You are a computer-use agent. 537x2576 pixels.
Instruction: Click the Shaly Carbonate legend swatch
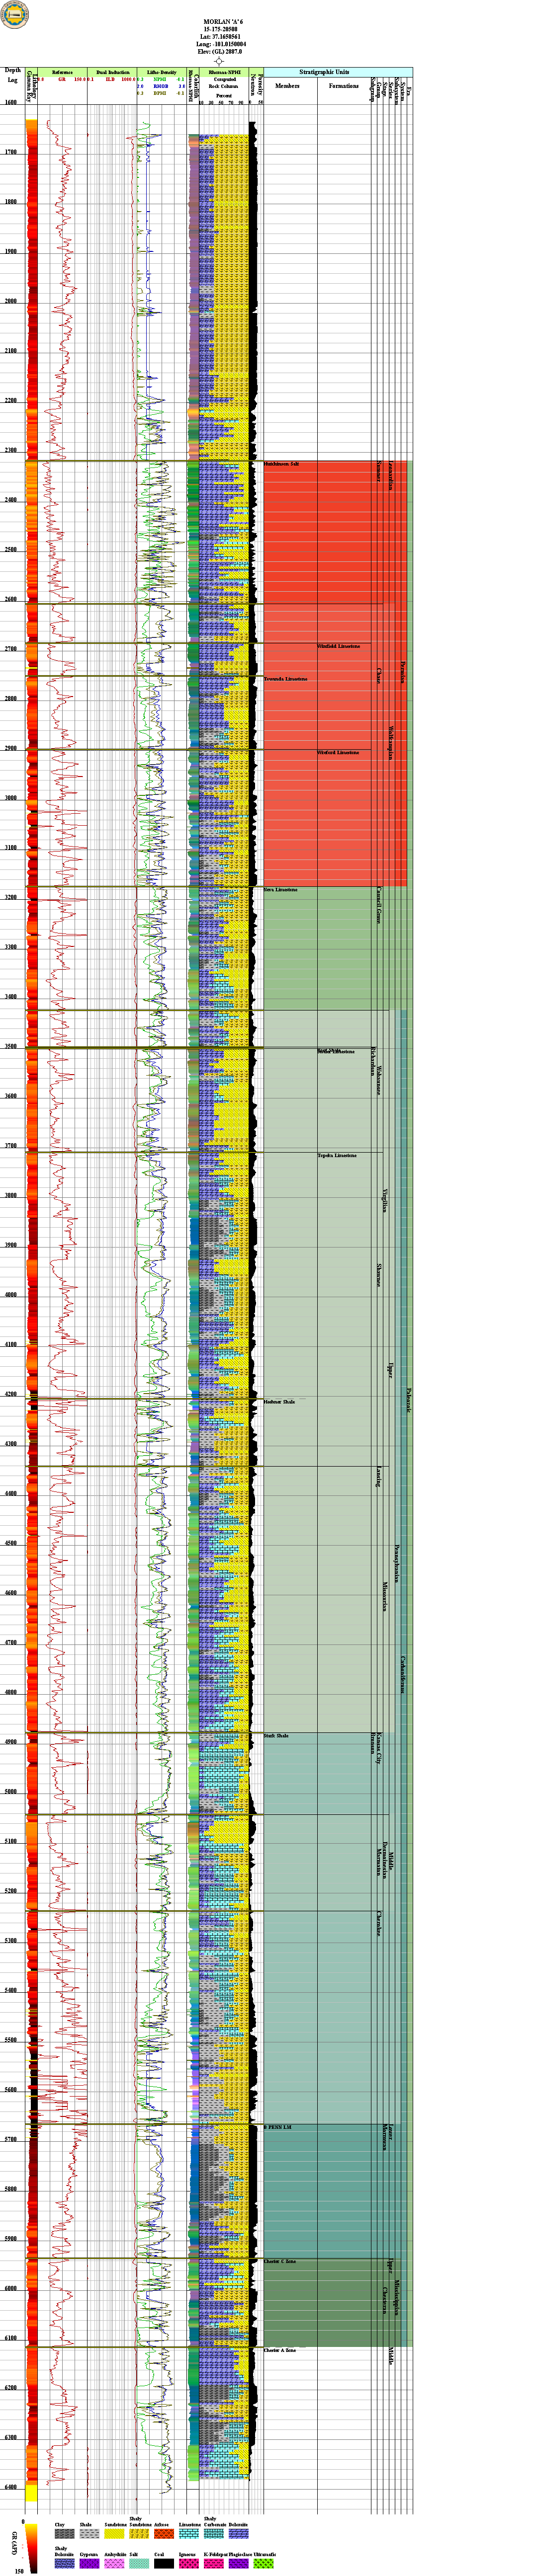click(x=214, y=2533)
